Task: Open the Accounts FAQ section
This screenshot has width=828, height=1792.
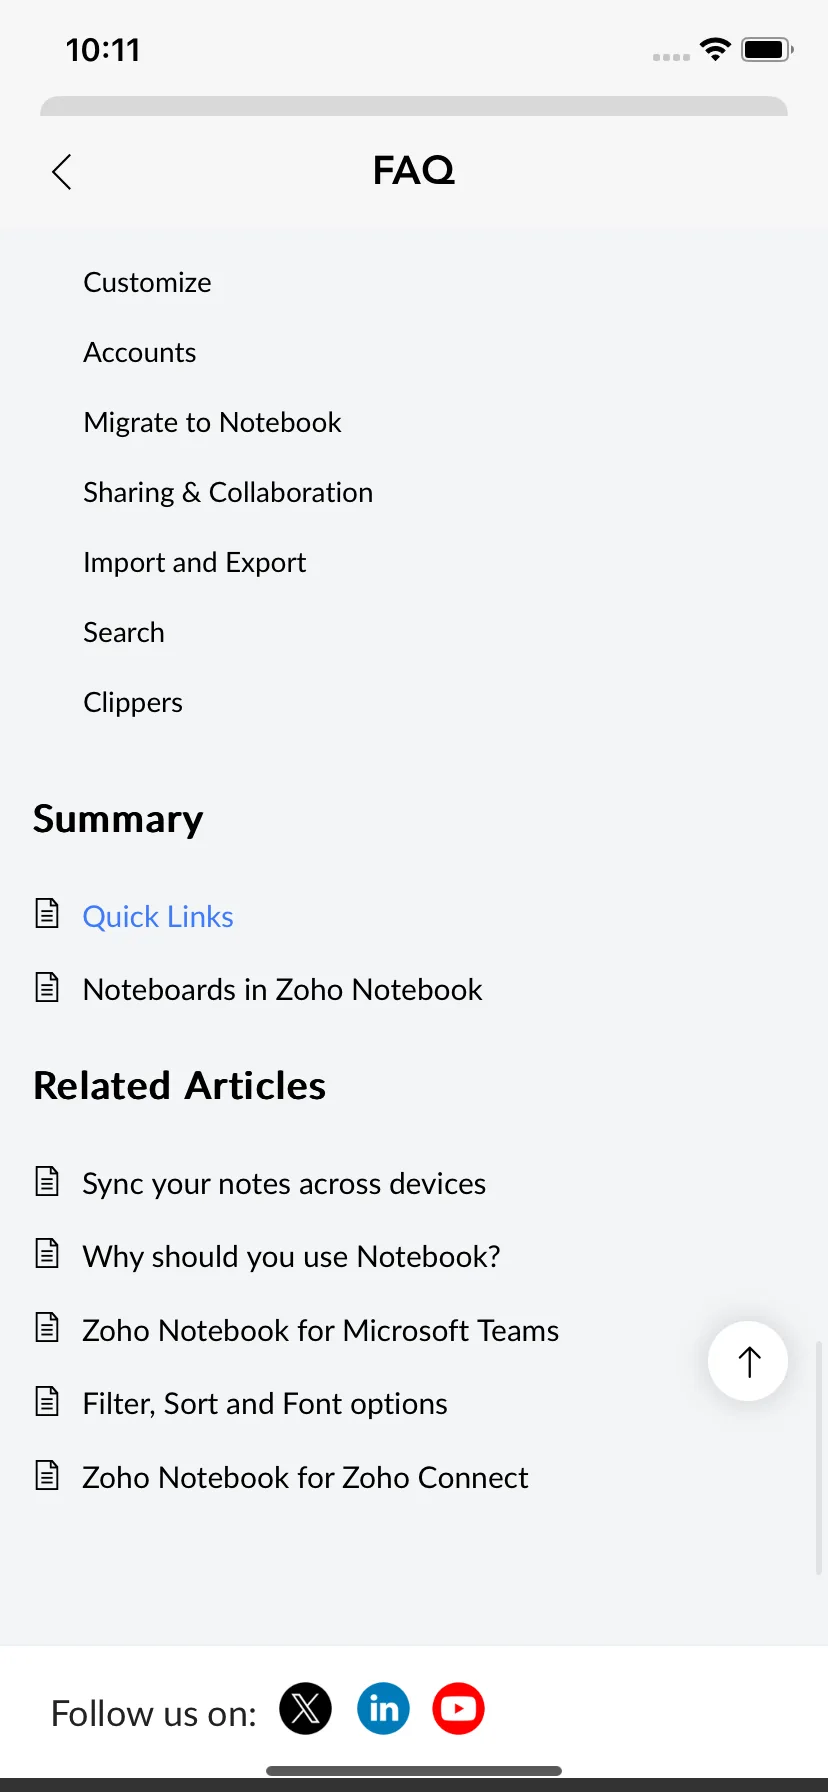Action: pyautogui.click(x=140, y=352)
